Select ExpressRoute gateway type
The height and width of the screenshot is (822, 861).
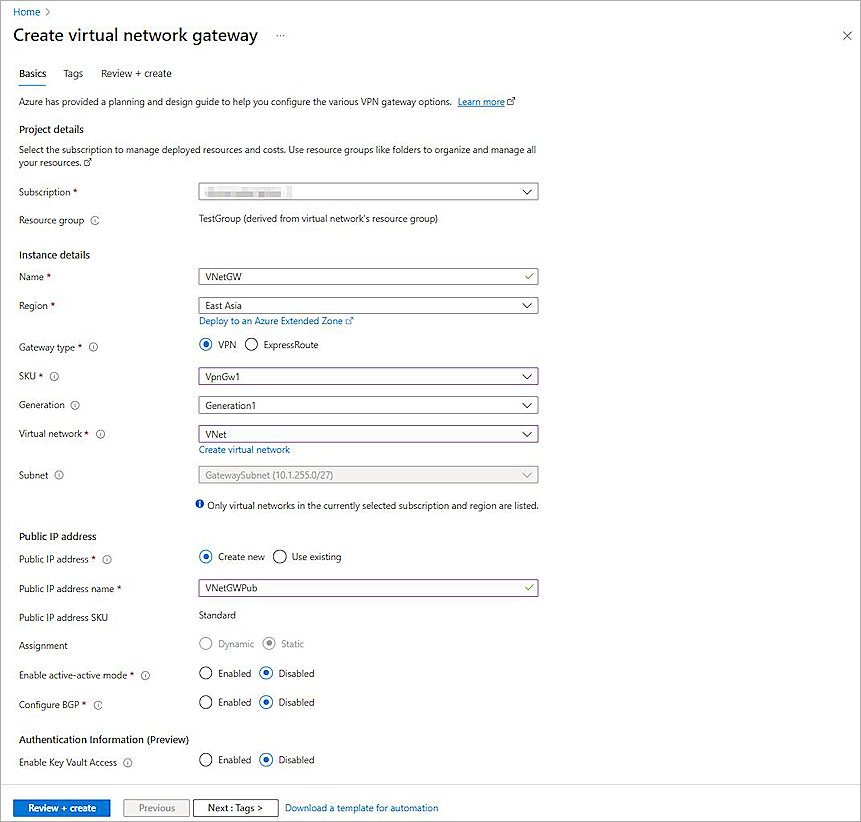251,345
